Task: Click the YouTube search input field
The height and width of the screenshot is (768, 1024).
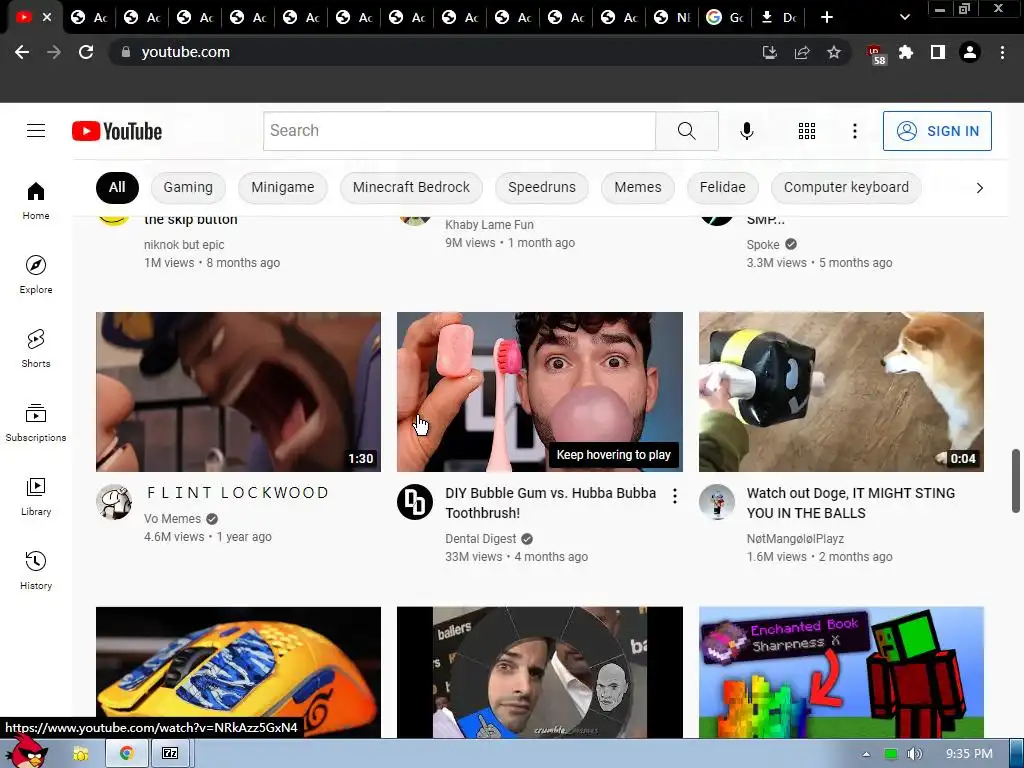Action: (x=459, y=131)
